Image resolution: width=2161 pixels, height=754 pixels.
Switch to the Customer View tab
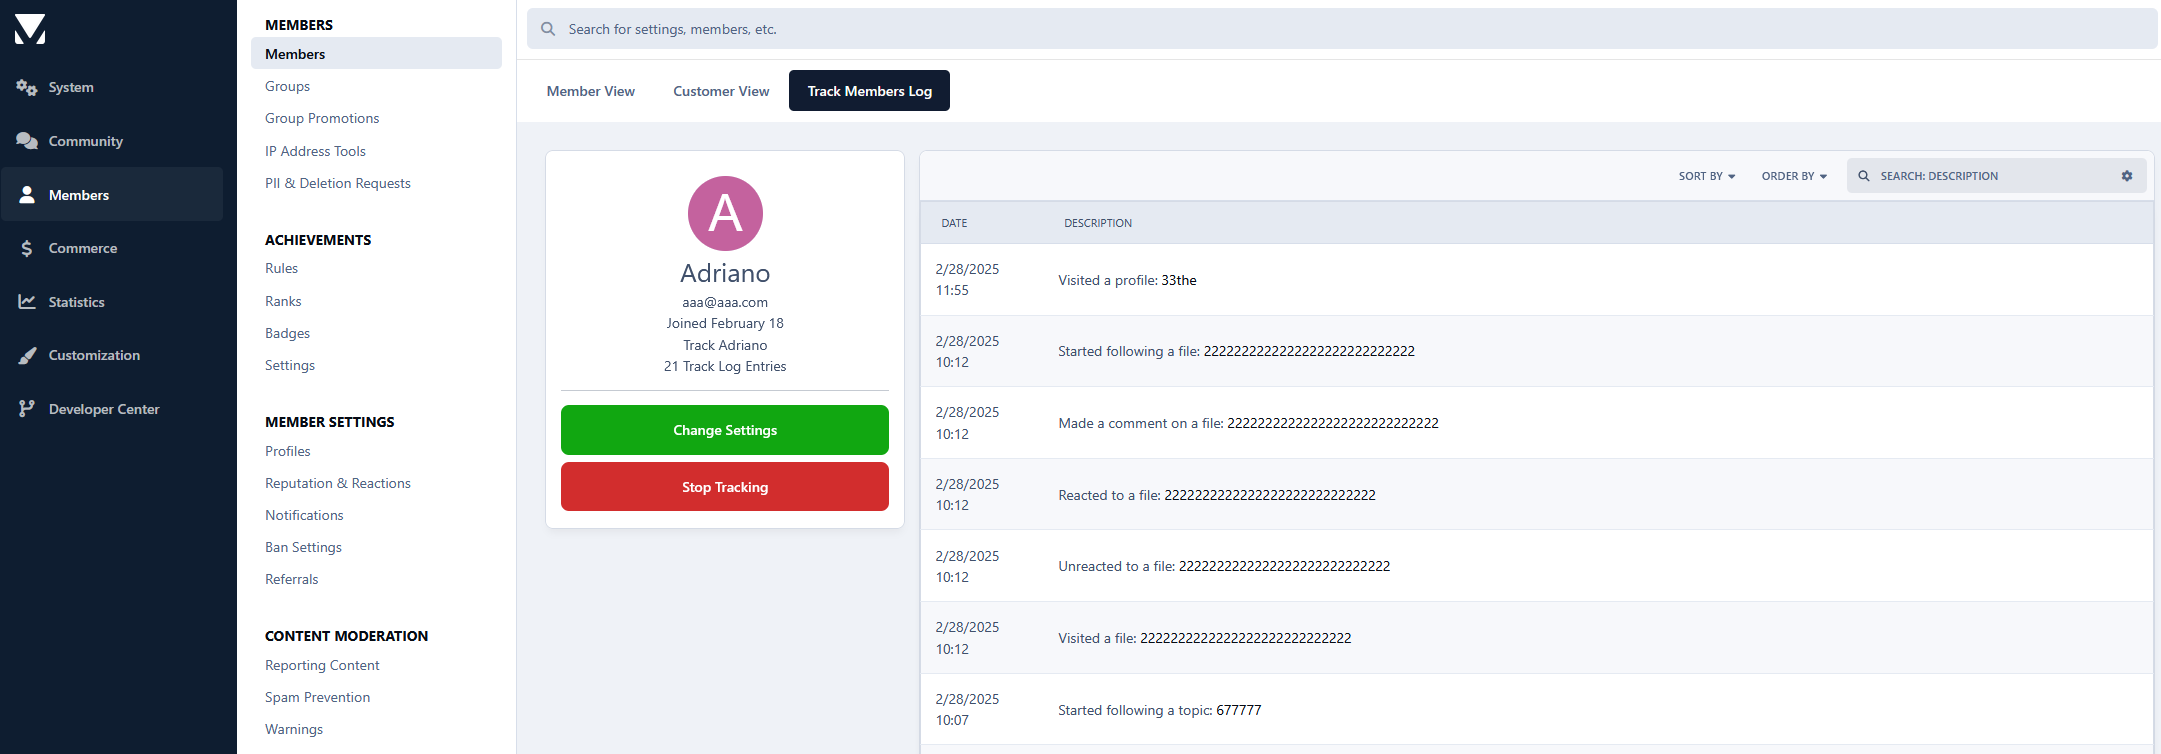point(721,91)
